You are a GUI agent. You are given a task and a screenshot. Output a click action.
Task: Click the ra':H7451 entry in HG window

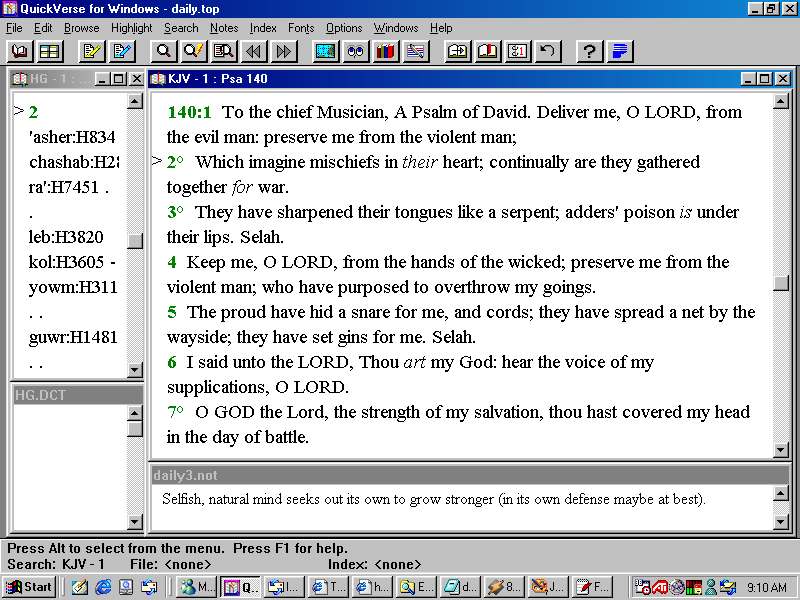coord(64,187)
